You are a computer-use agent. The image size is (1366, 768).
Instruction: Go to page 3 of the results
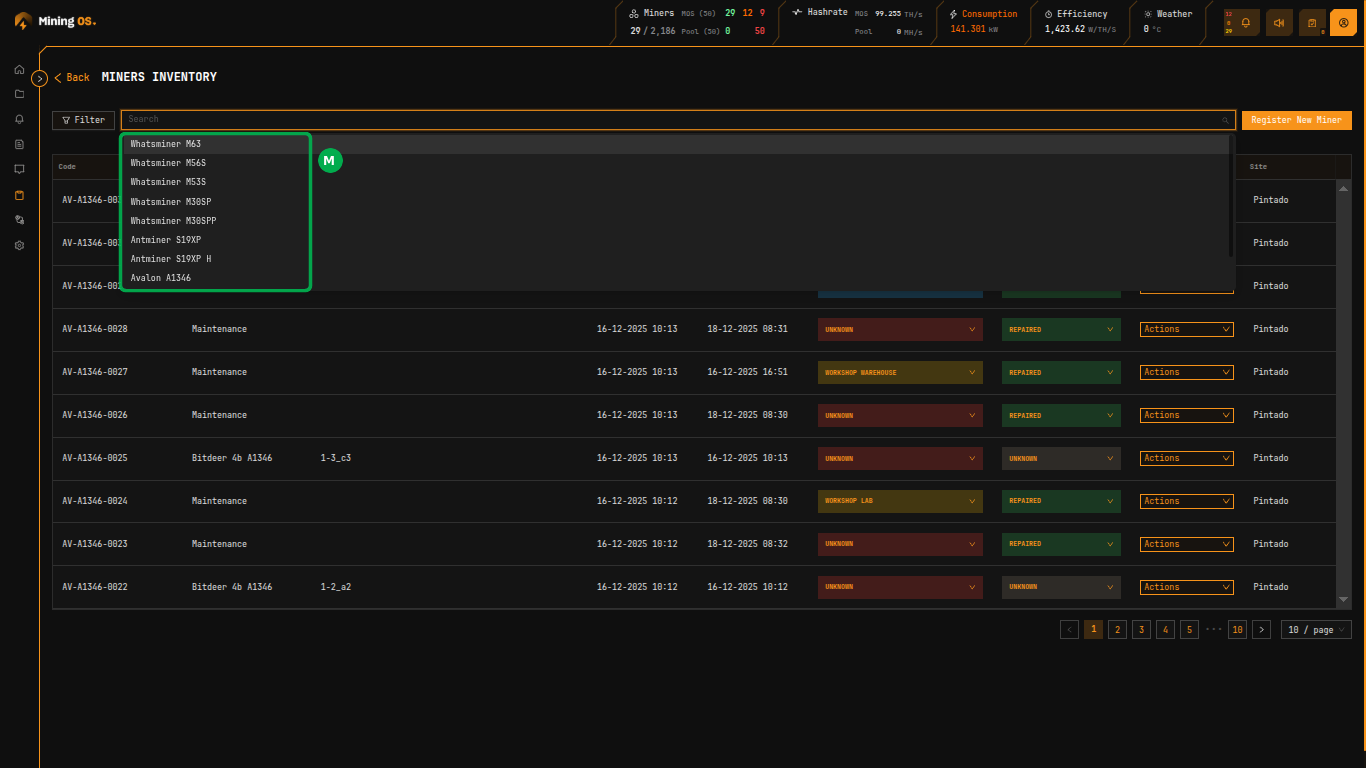pyautogui.click(x=1141, y=630)
